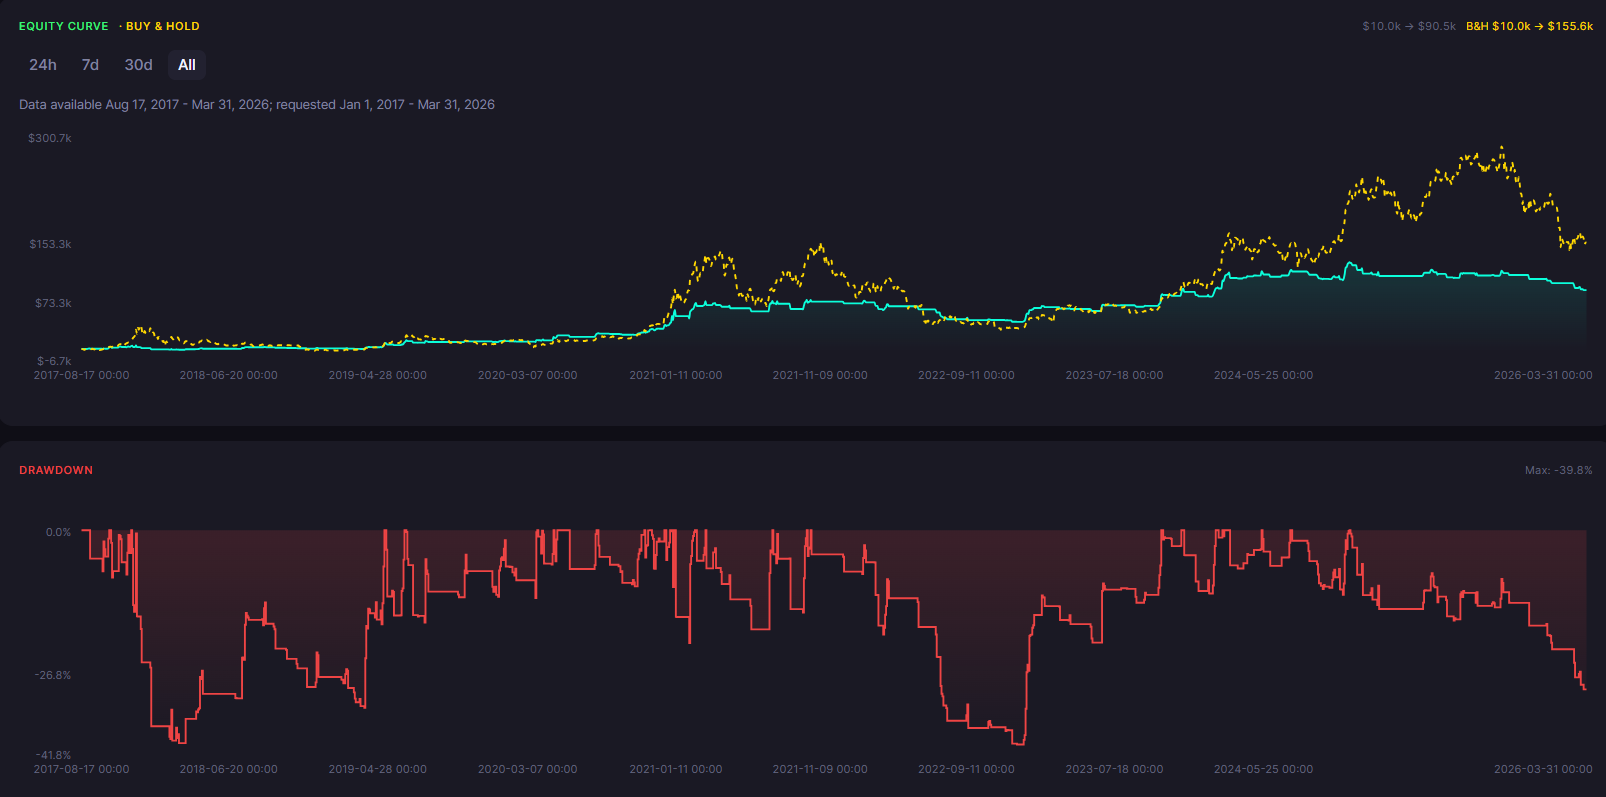The image size is (1606, 797).
Task: Click 2023-07-18 date on drawdown chart axis
Action: click(x=1114, y=769)
